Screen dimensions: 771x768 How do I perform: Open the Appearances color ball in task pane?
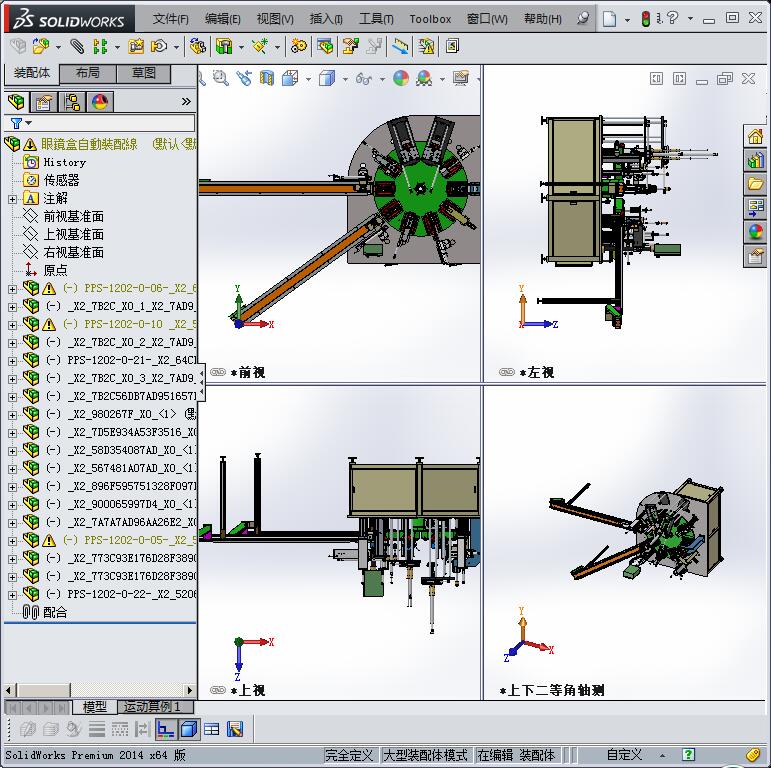click(756, 231)
